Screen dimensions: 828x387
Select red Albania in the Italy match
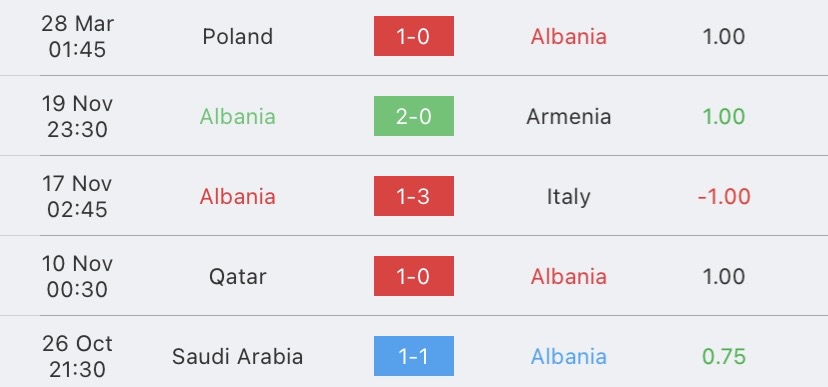click(238, 197)
